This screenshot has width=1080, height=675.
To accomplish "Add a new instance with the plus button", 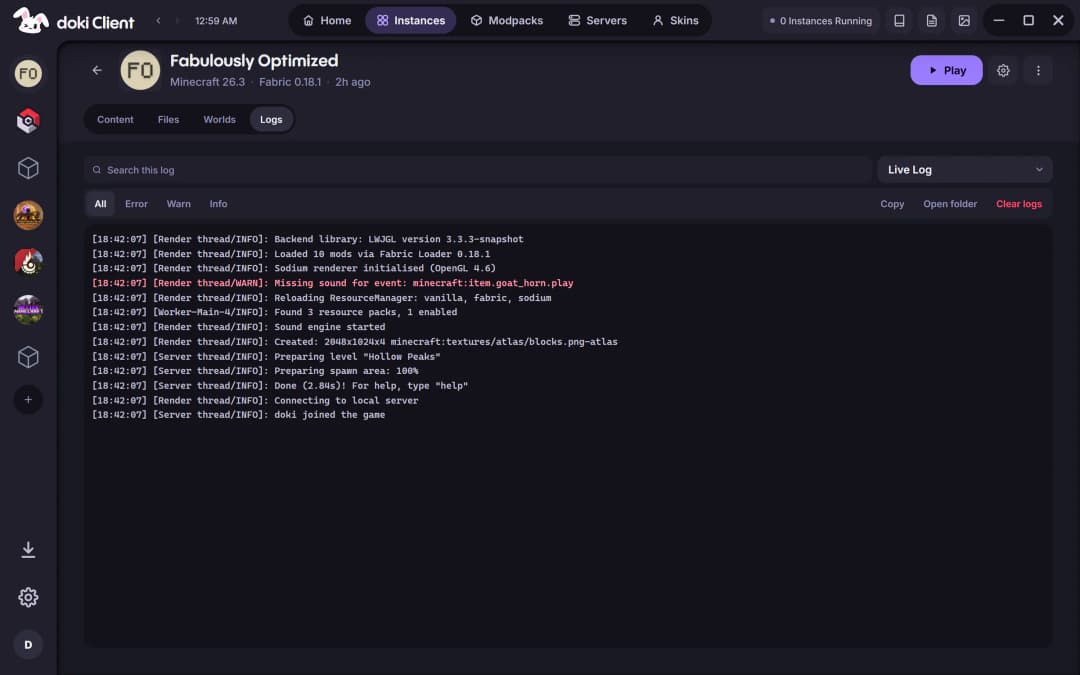I will (28, 399).
